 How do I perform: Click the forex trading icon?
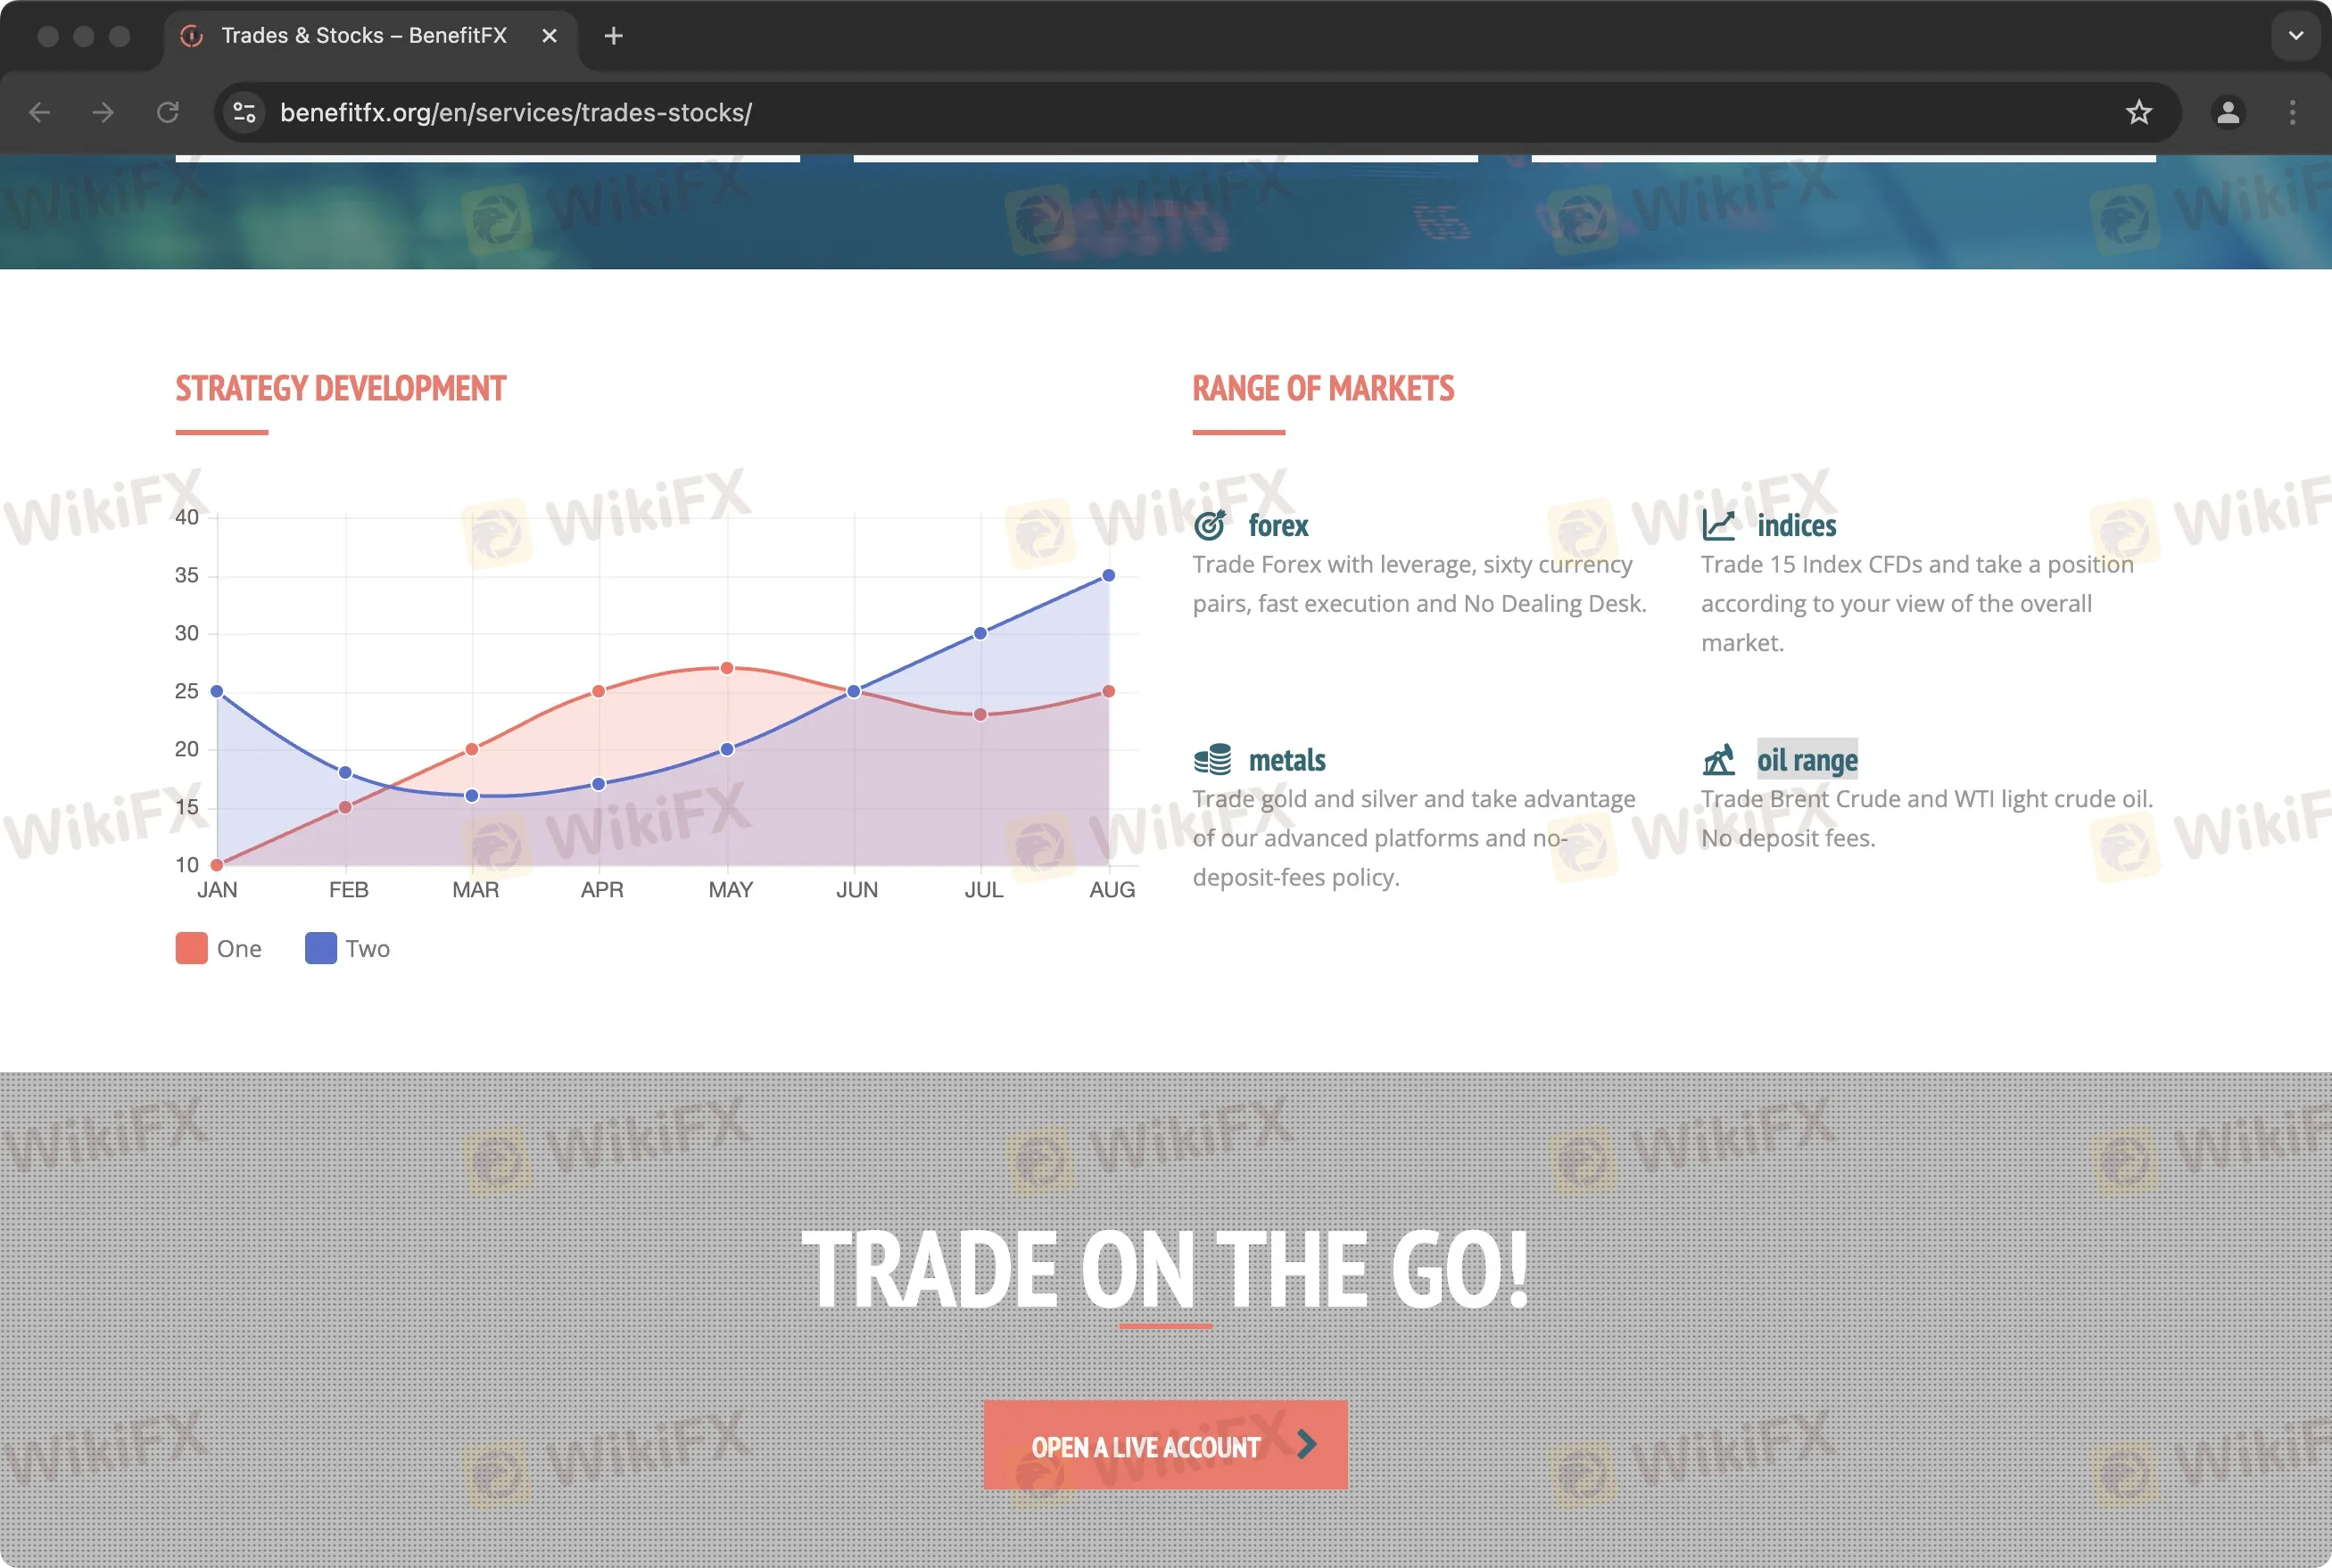[1211, 525]
